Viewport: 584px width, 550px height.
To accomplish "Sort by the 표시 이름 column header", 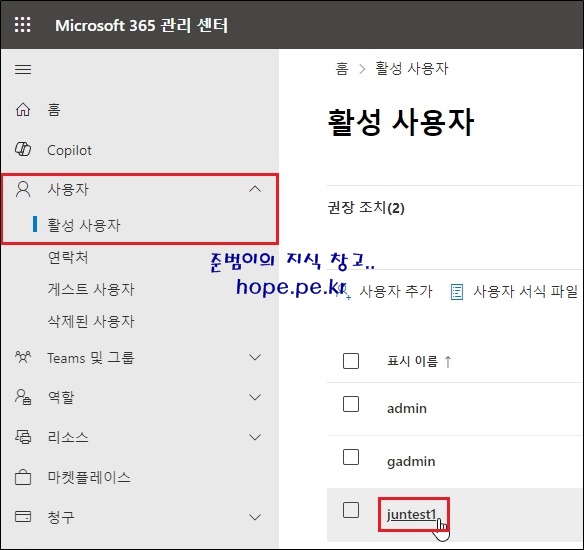I will click(x=412, y=361).
